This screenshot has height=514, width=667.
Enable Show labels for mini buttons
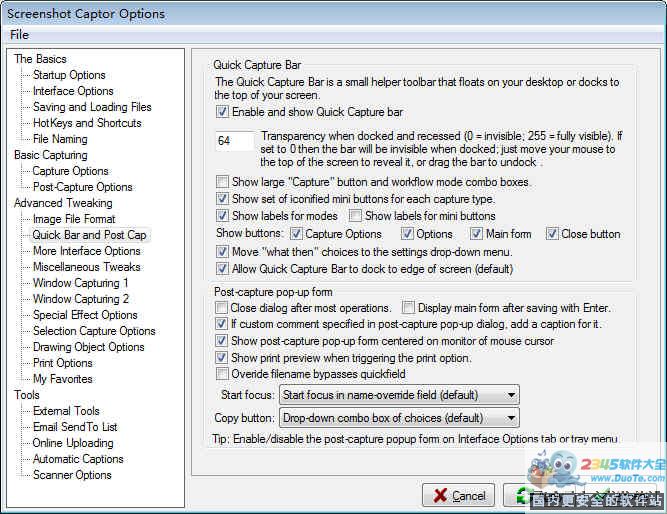pyautogui.click(x=355, y=216)
